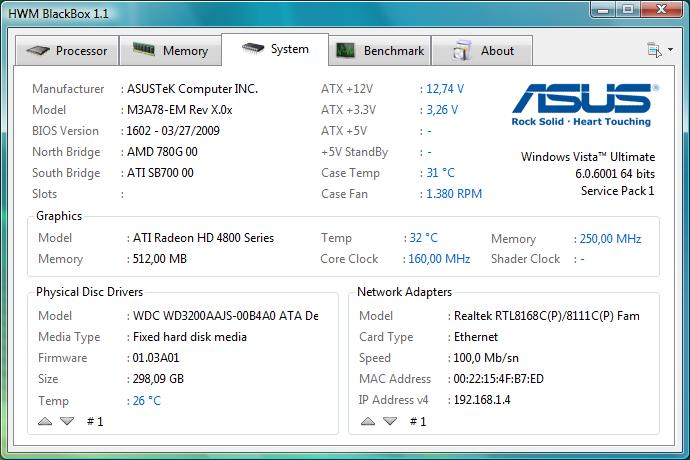Select model text M3A78-EM Rev X.0x
This screenshot has height=460, width=690.
tap(180, 110)
